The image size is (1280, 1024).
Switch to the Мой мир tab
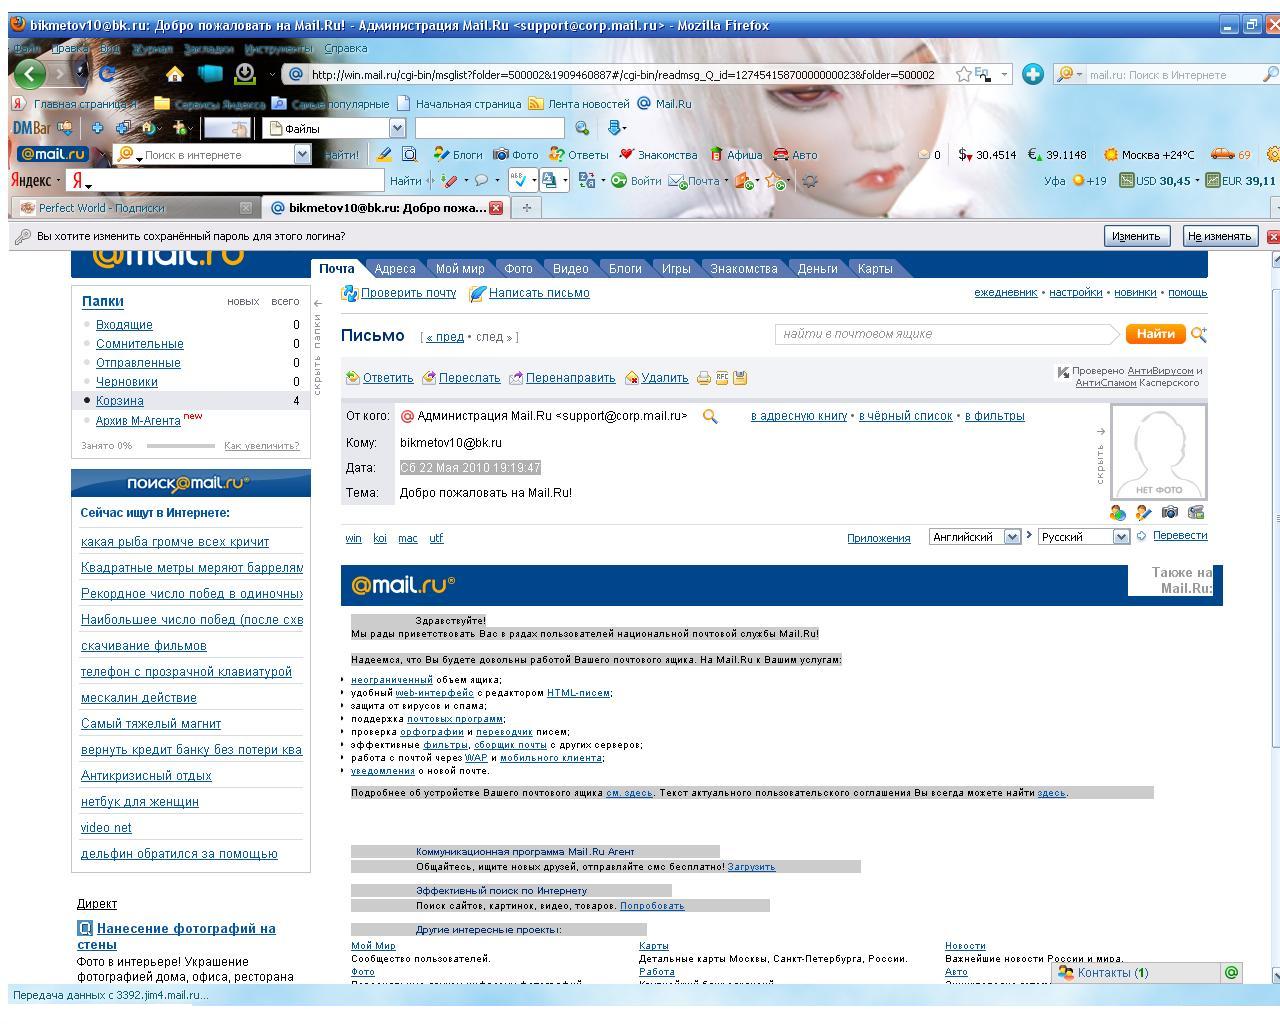coord(460,268)
